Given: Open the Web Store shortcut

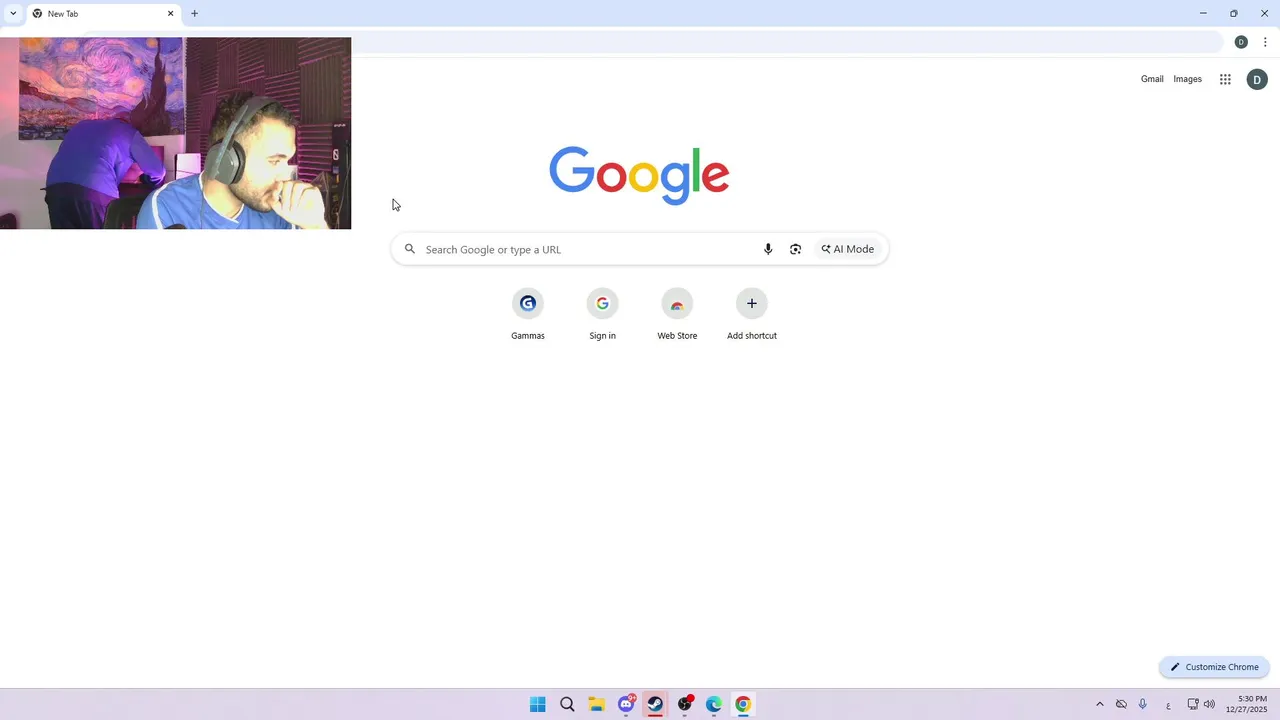Looking at the screenshot, I should click(677, 314).
